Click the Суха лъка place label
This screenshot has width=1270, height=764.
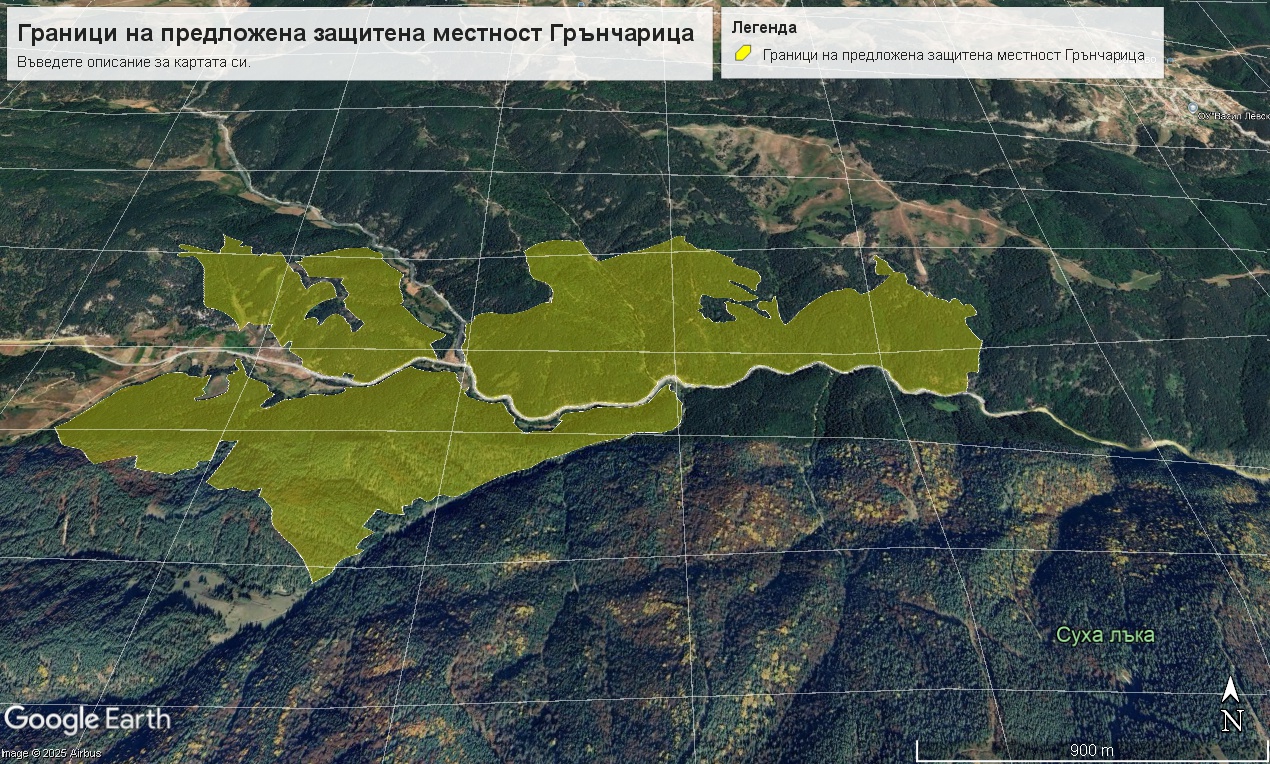click(1105, 634)
